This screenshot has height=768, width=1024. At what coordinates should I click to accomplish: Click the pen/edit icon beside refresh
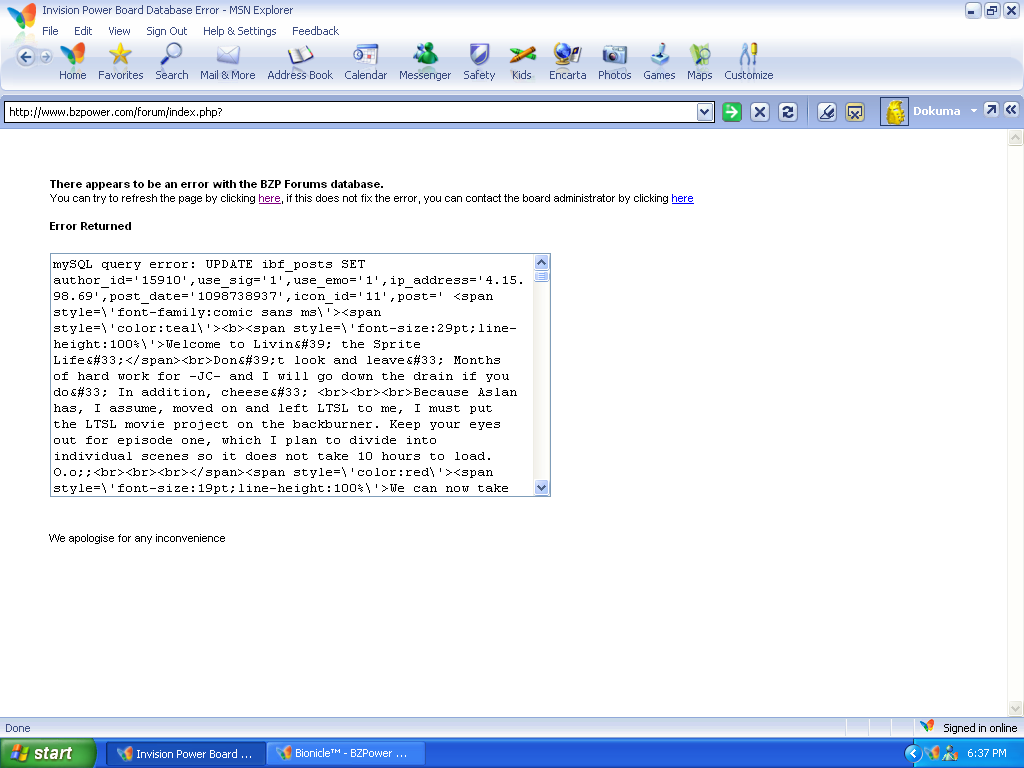[827, 112]
